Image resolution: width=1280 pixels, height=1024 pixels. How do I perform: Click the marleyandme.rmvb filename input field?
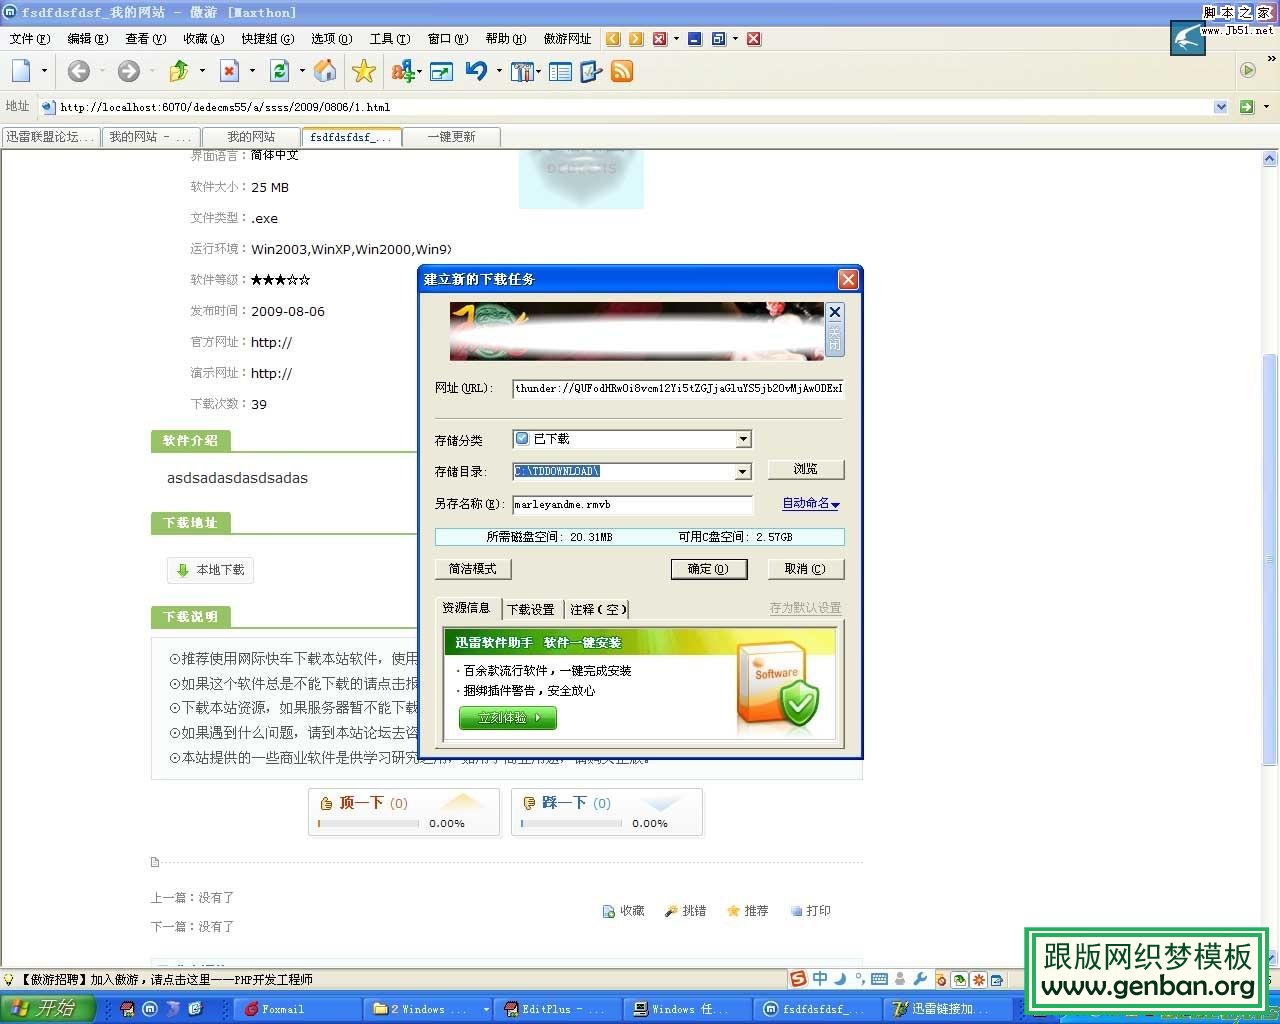point(632,505)
